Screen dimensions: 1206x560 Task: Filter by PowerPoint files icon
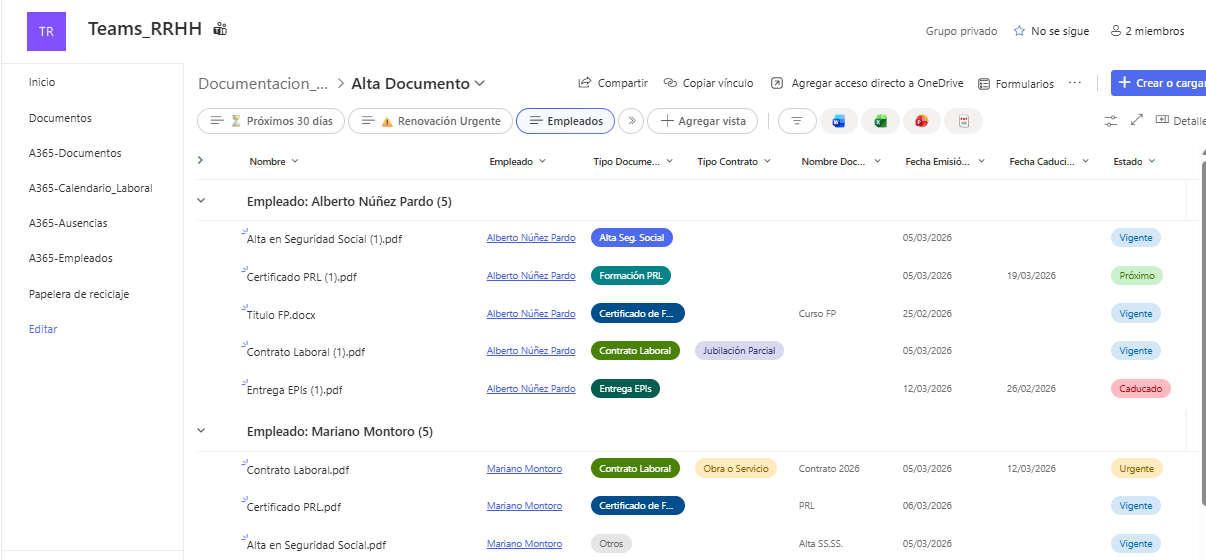point(922,121)
